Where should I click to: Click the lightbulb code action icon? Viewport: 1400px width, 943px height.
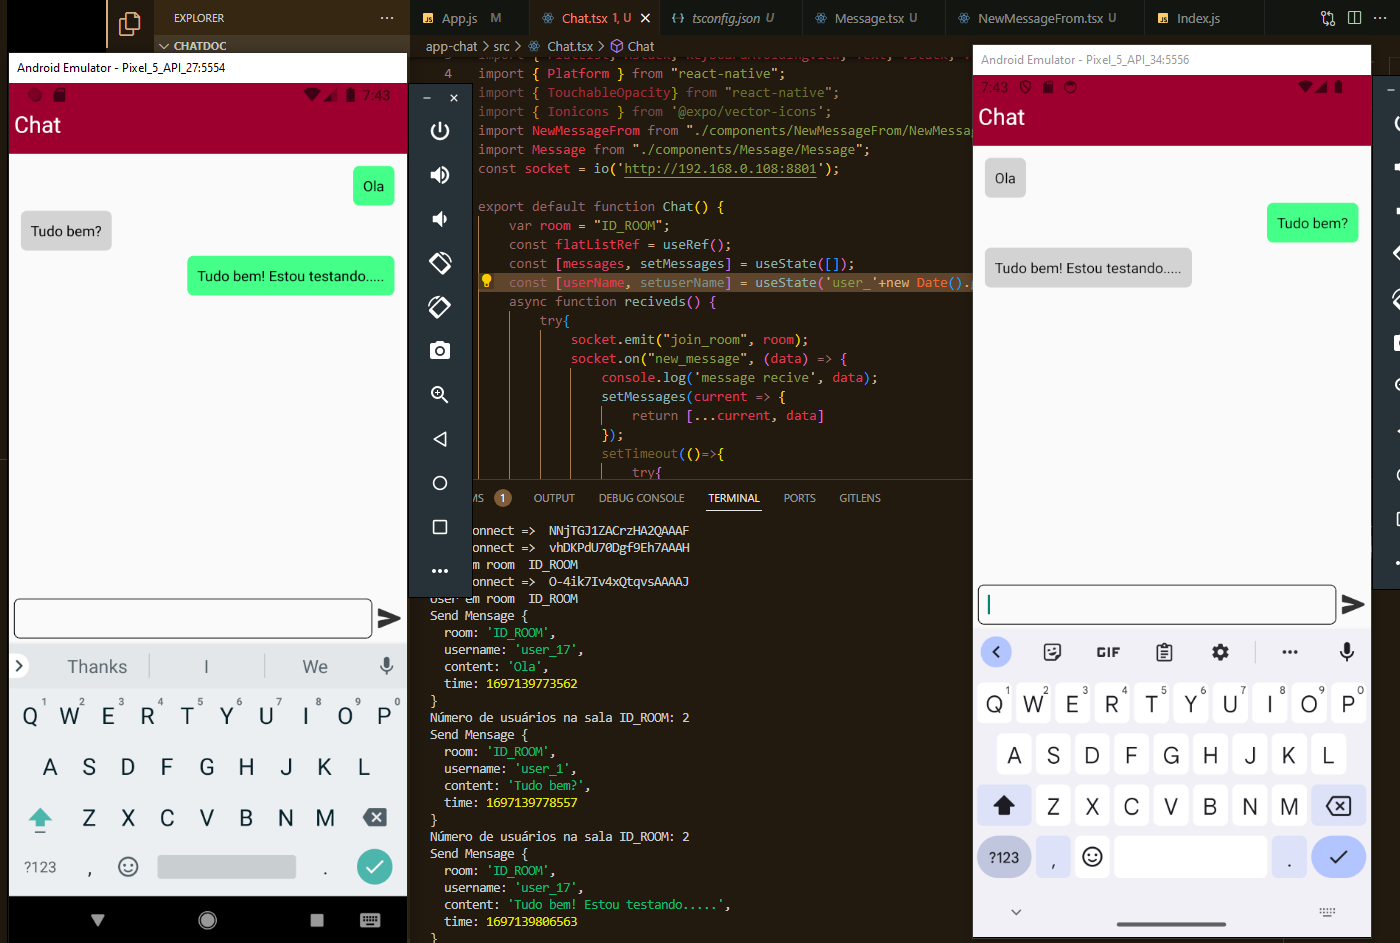[x=487, y=282]
